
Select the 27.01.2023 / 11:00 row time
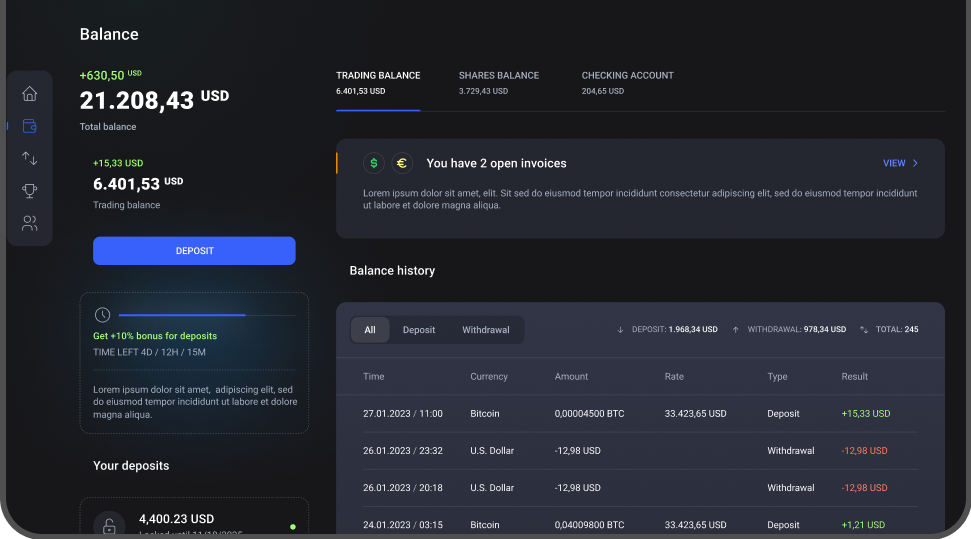pos(403,413)
